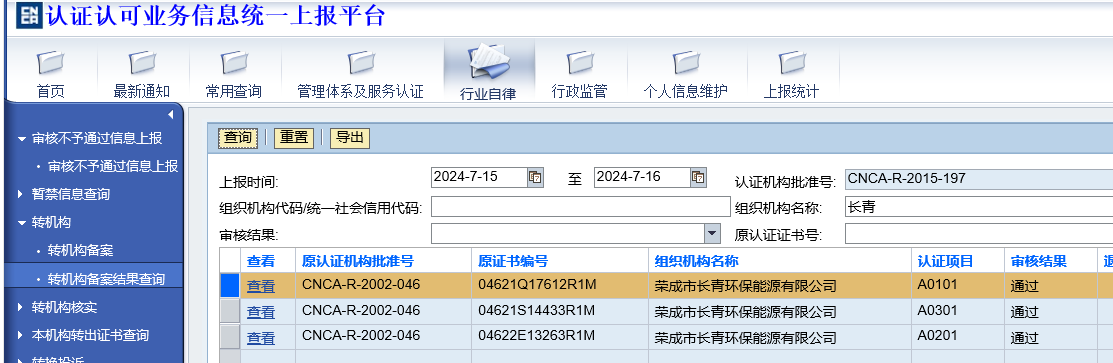Viewport: 1113px width, 363px height.
Task: Click the 上报时间 start date field
Action: [x=478, y=178]
